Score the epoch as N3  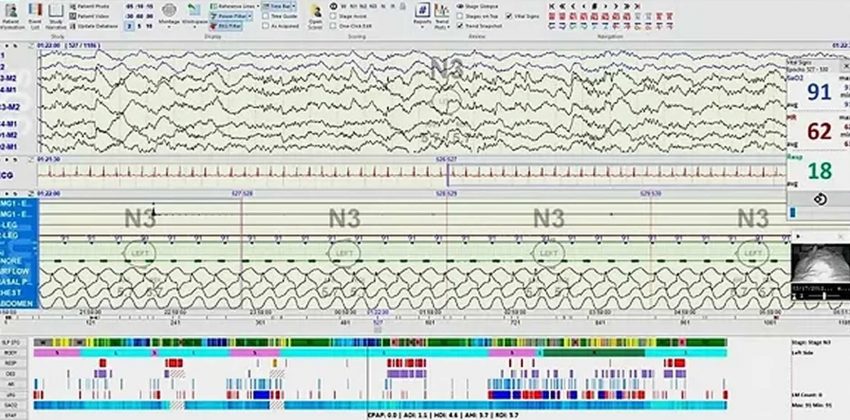click(373, 6)
